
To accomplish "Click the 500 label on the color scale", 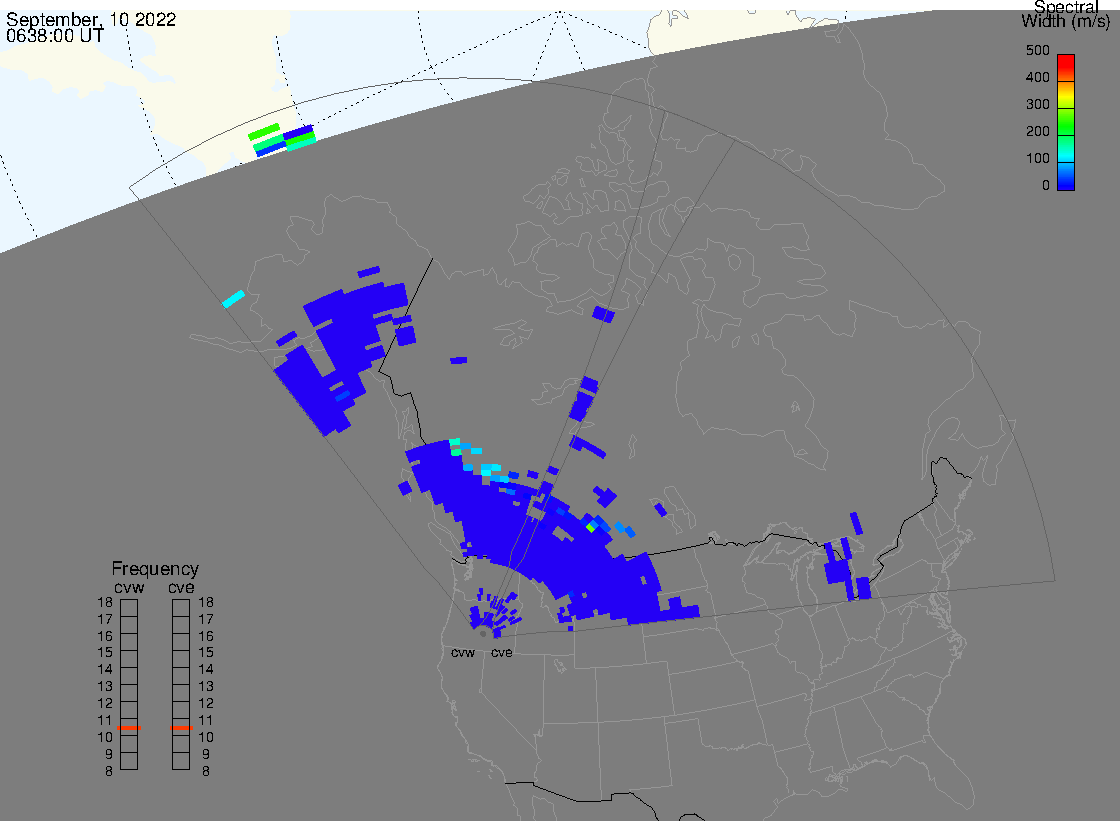I will 1037,50.
